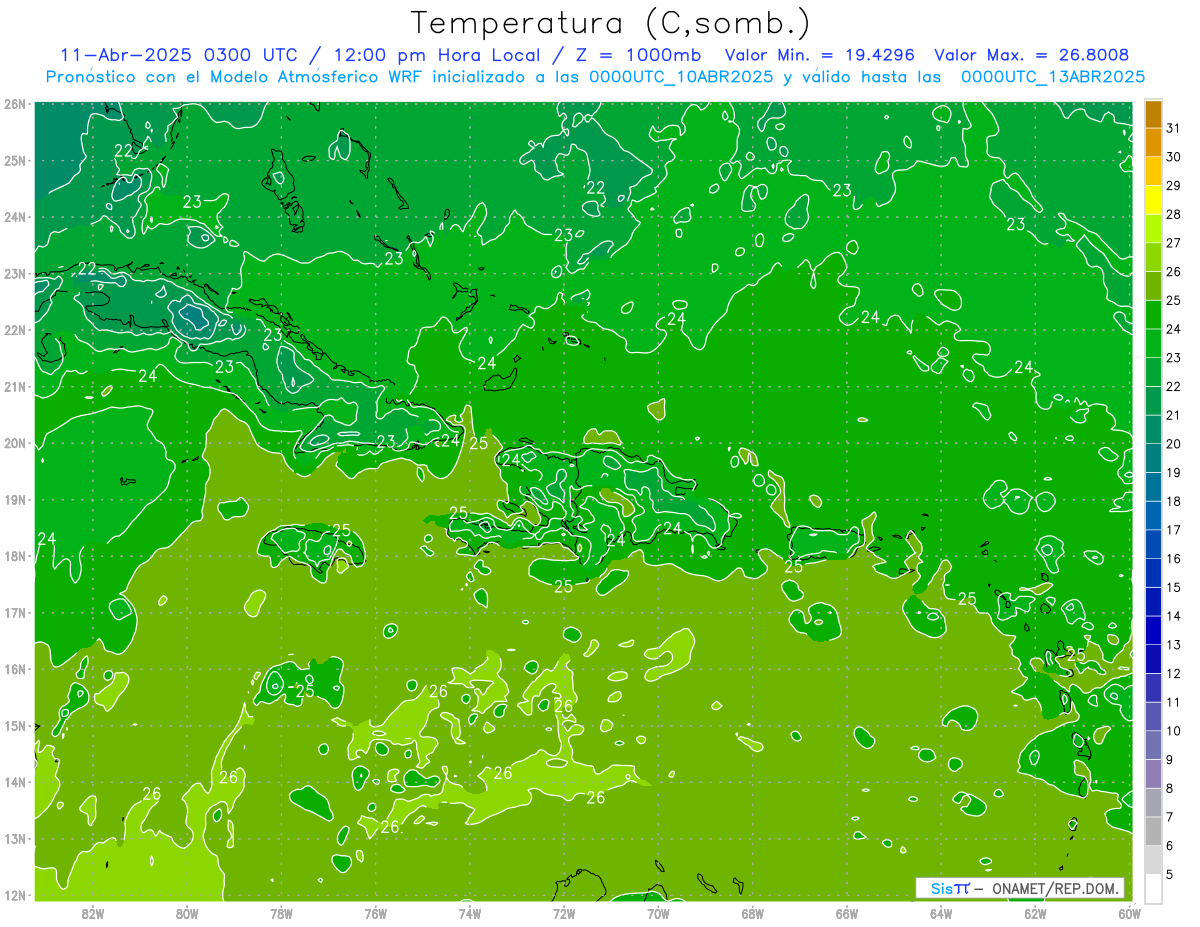1200x927 pixels.
Task: Click the 70W longitude axis label
Action: (x=658, y=912)
